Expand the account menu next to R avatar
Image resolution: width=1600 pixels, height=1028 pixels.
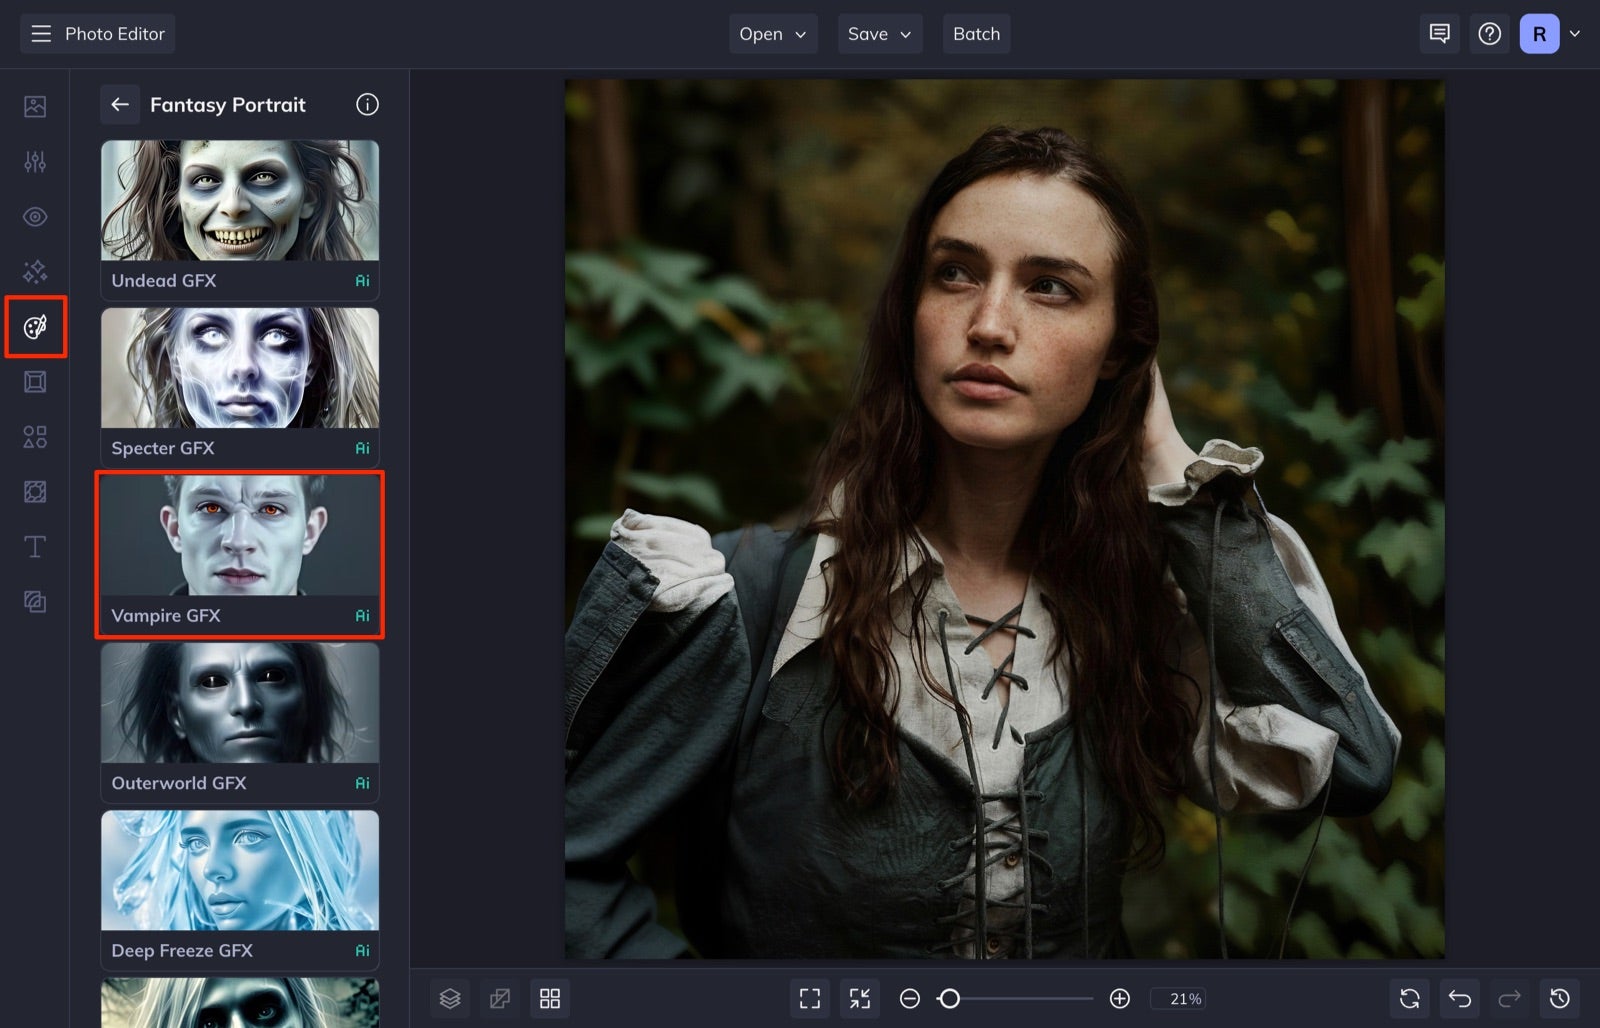(1576, 33)
